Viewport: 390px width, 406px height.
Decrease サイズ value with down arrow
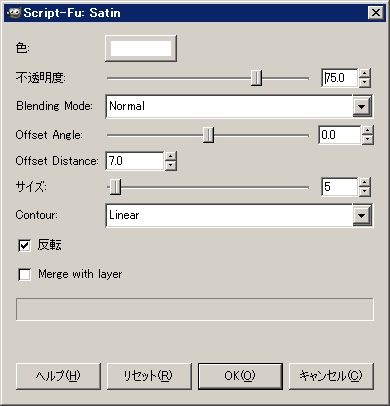coord(364,191)
